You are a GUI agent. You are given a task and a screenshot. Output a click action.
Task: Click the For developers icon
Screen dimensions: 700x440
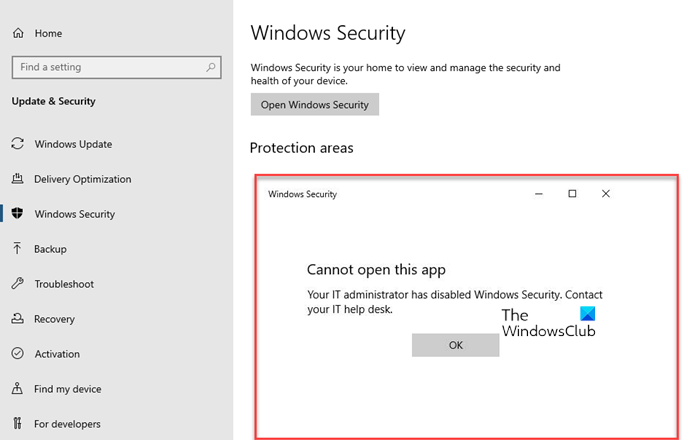tap(18, 424)
